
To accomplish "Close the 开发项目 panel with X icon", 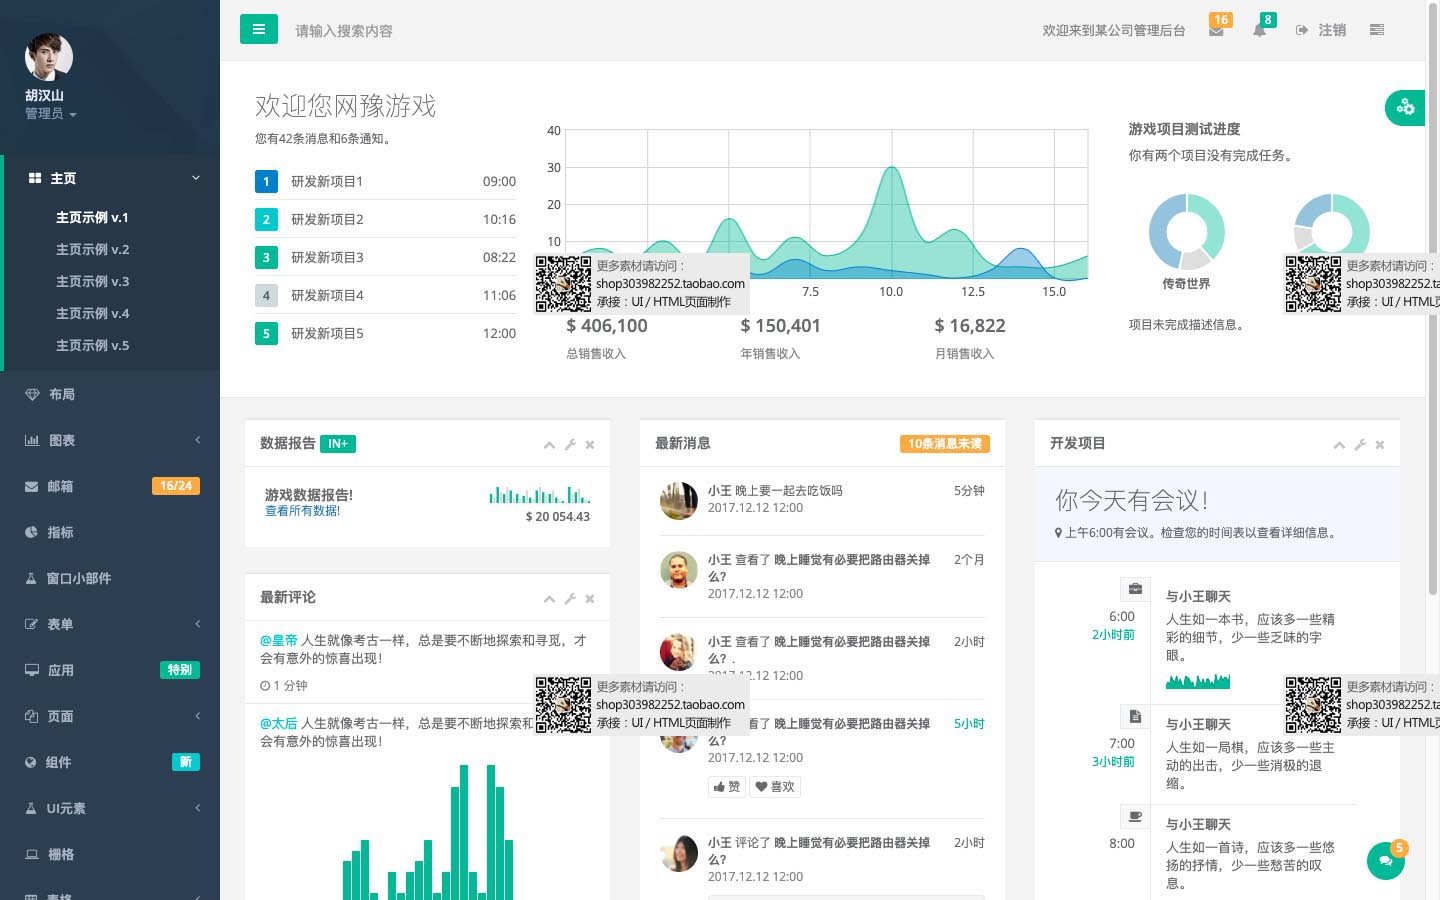I will 1380,444.
